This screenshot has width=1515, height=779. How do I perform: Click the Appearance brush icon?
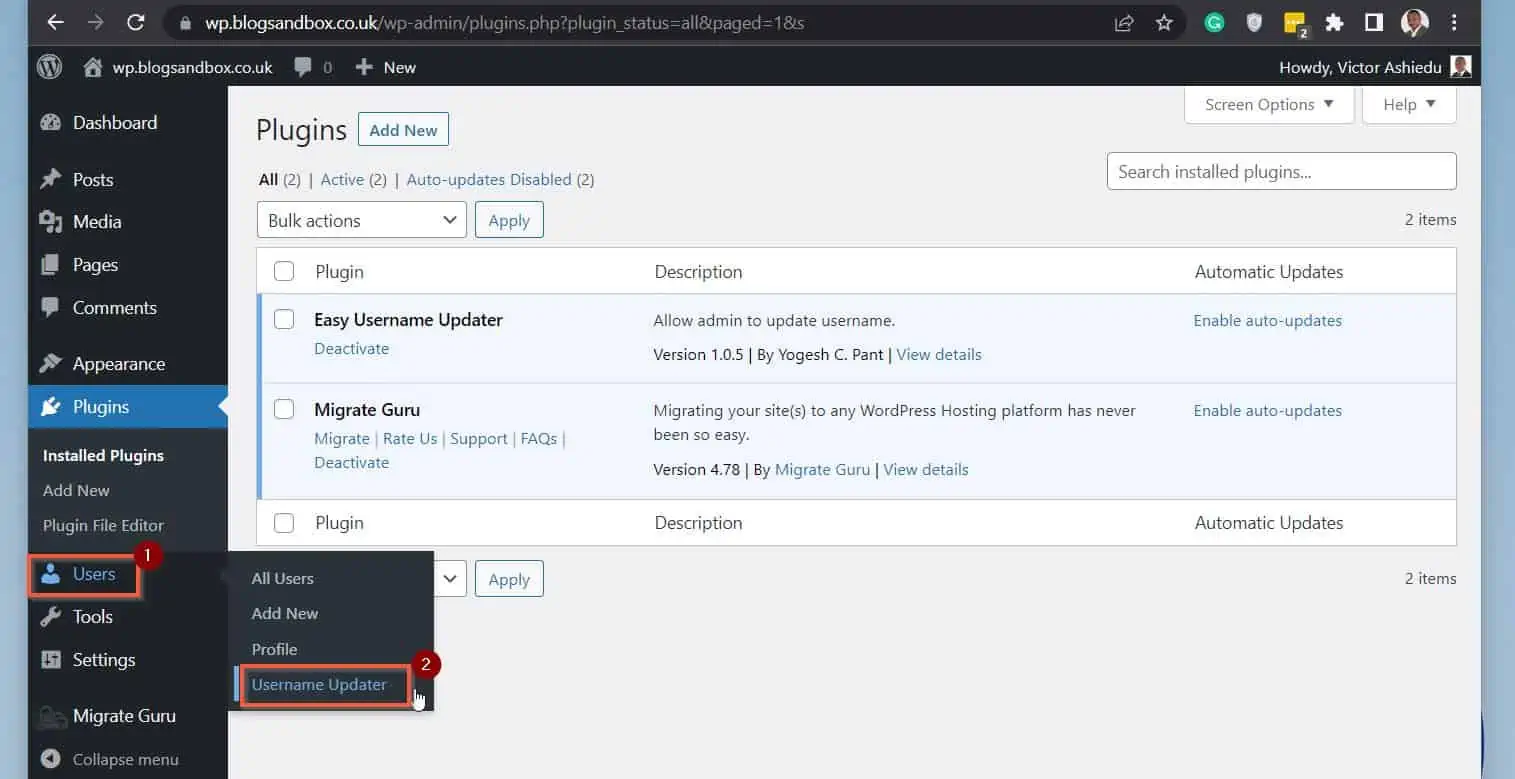[x=50, y=364]
